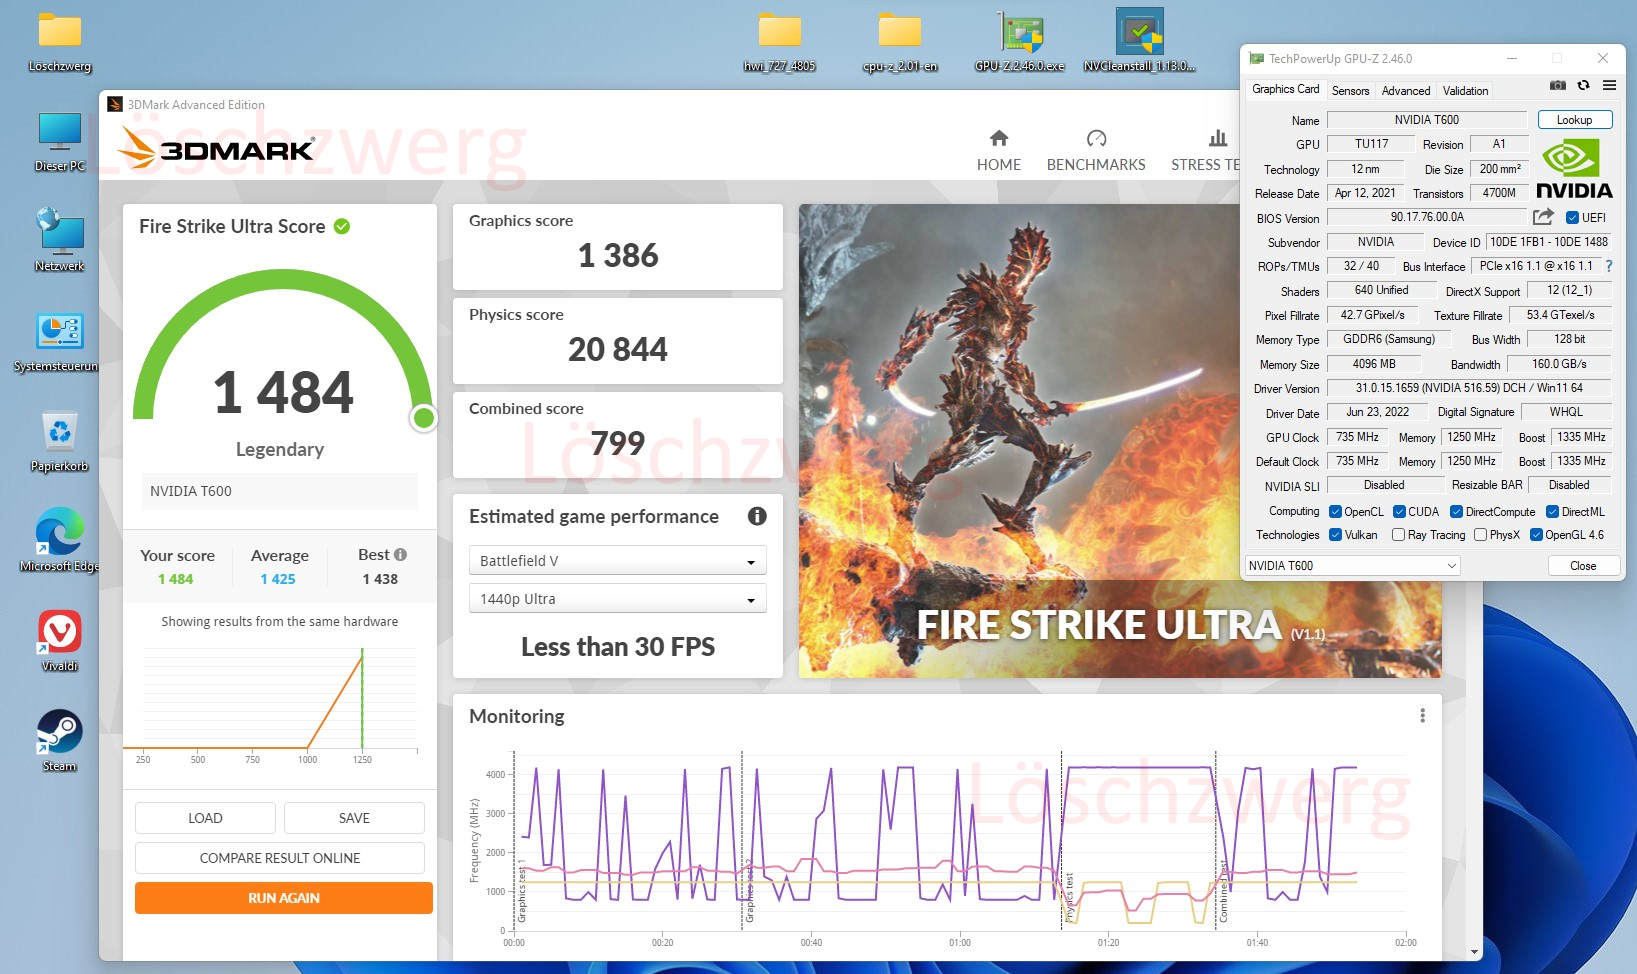Click the green validation checkmark beside Fire Strike Ultra Score

coord(342,226)
